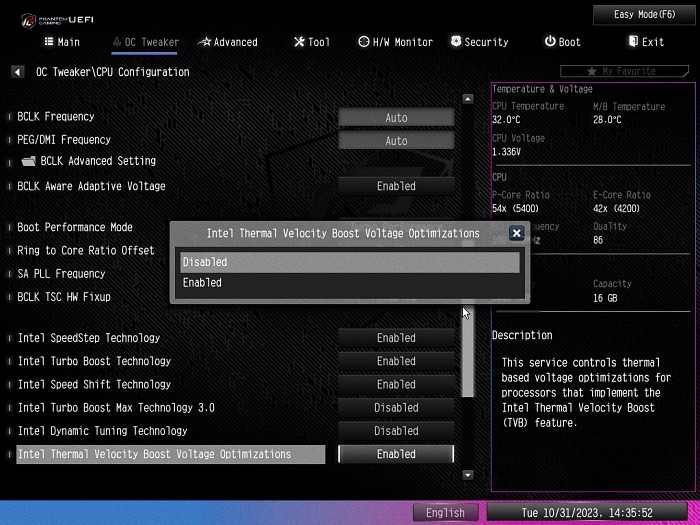
Task: Click the back arrow beside OC Tweaker path
Action: (x=17, y=72)
